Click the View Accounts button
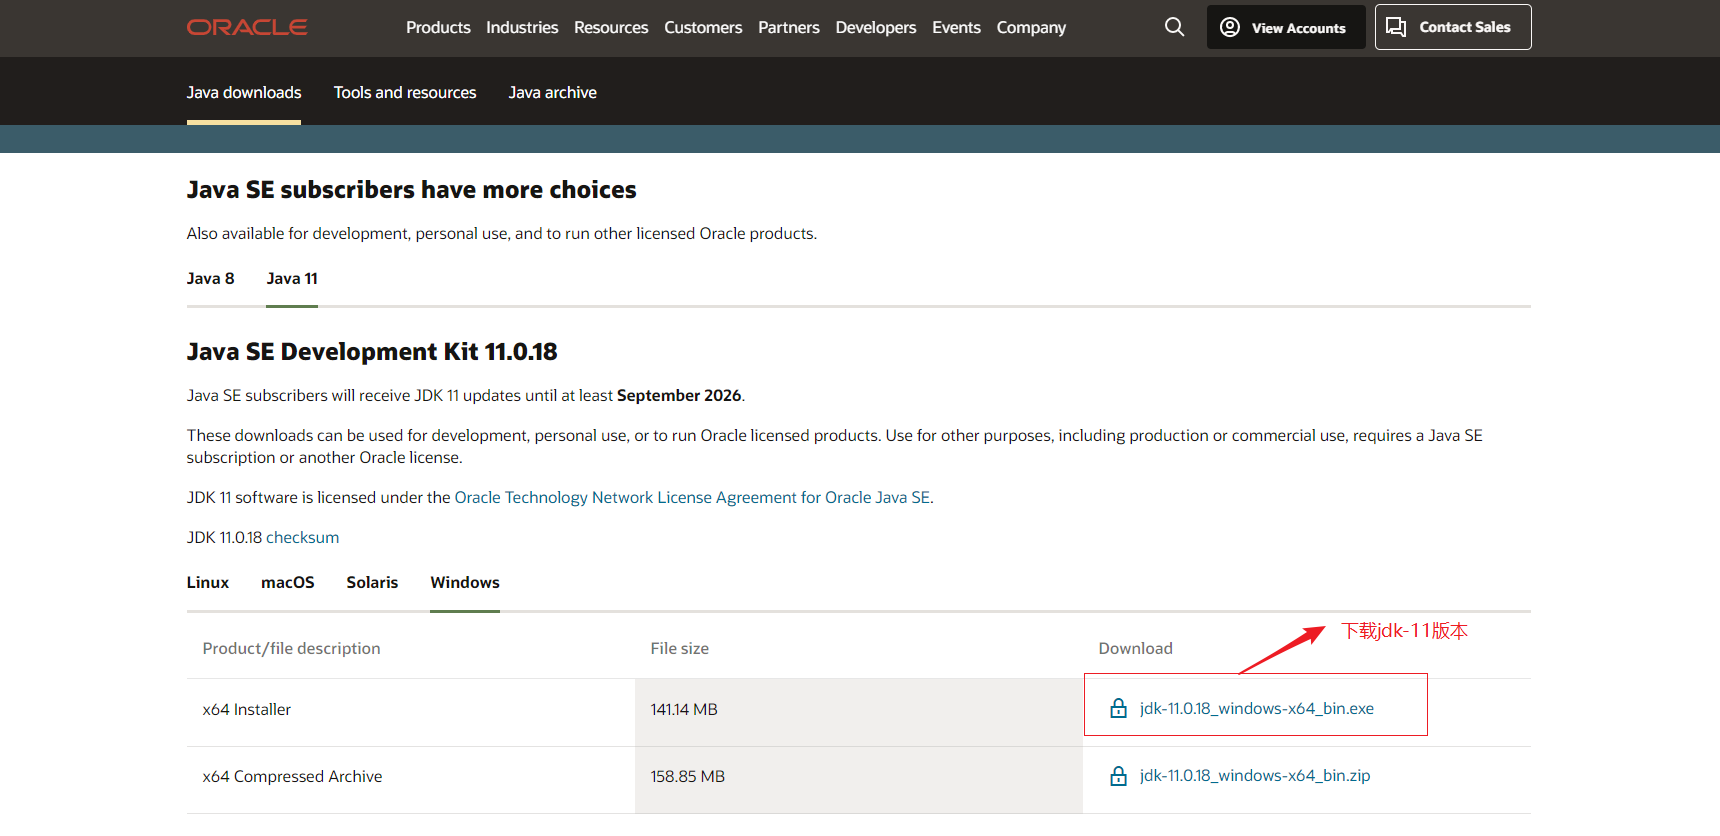This screenshot has height=836, width=1720. pos(1285,27)
